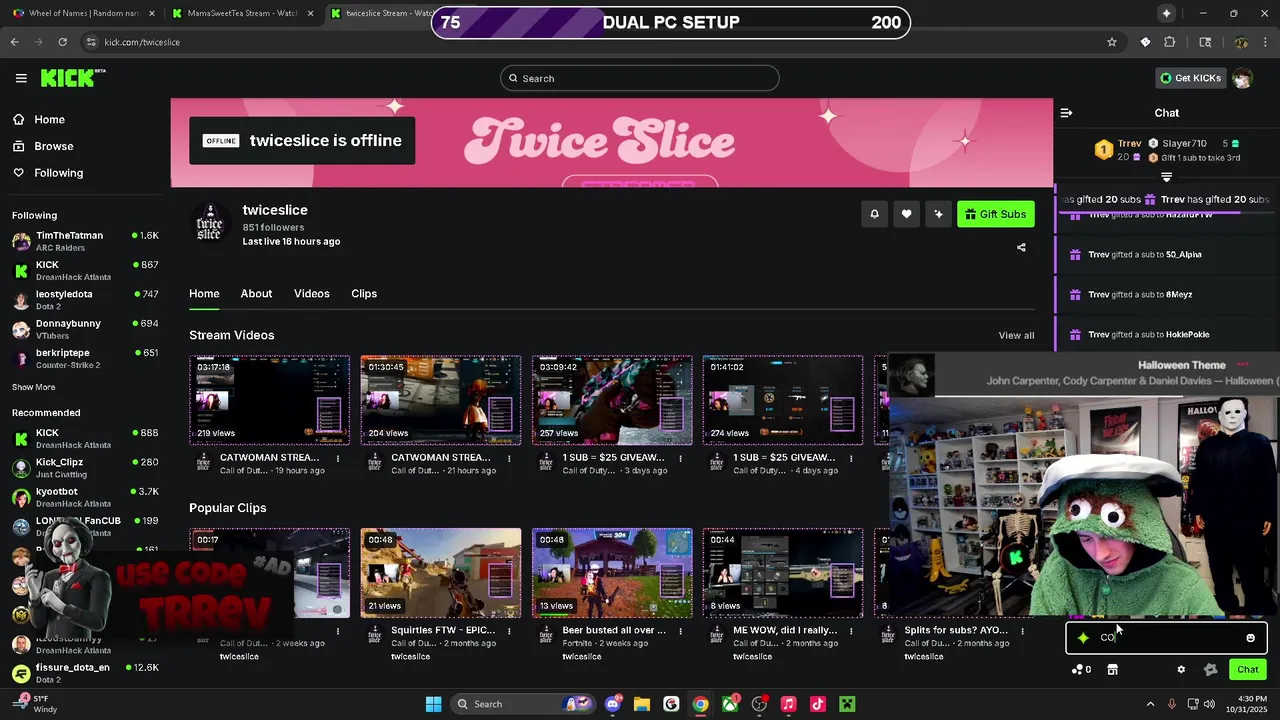This screenshot has width=1280, height=720.
Task: Reload the browser page
Action: pos(62,42)
